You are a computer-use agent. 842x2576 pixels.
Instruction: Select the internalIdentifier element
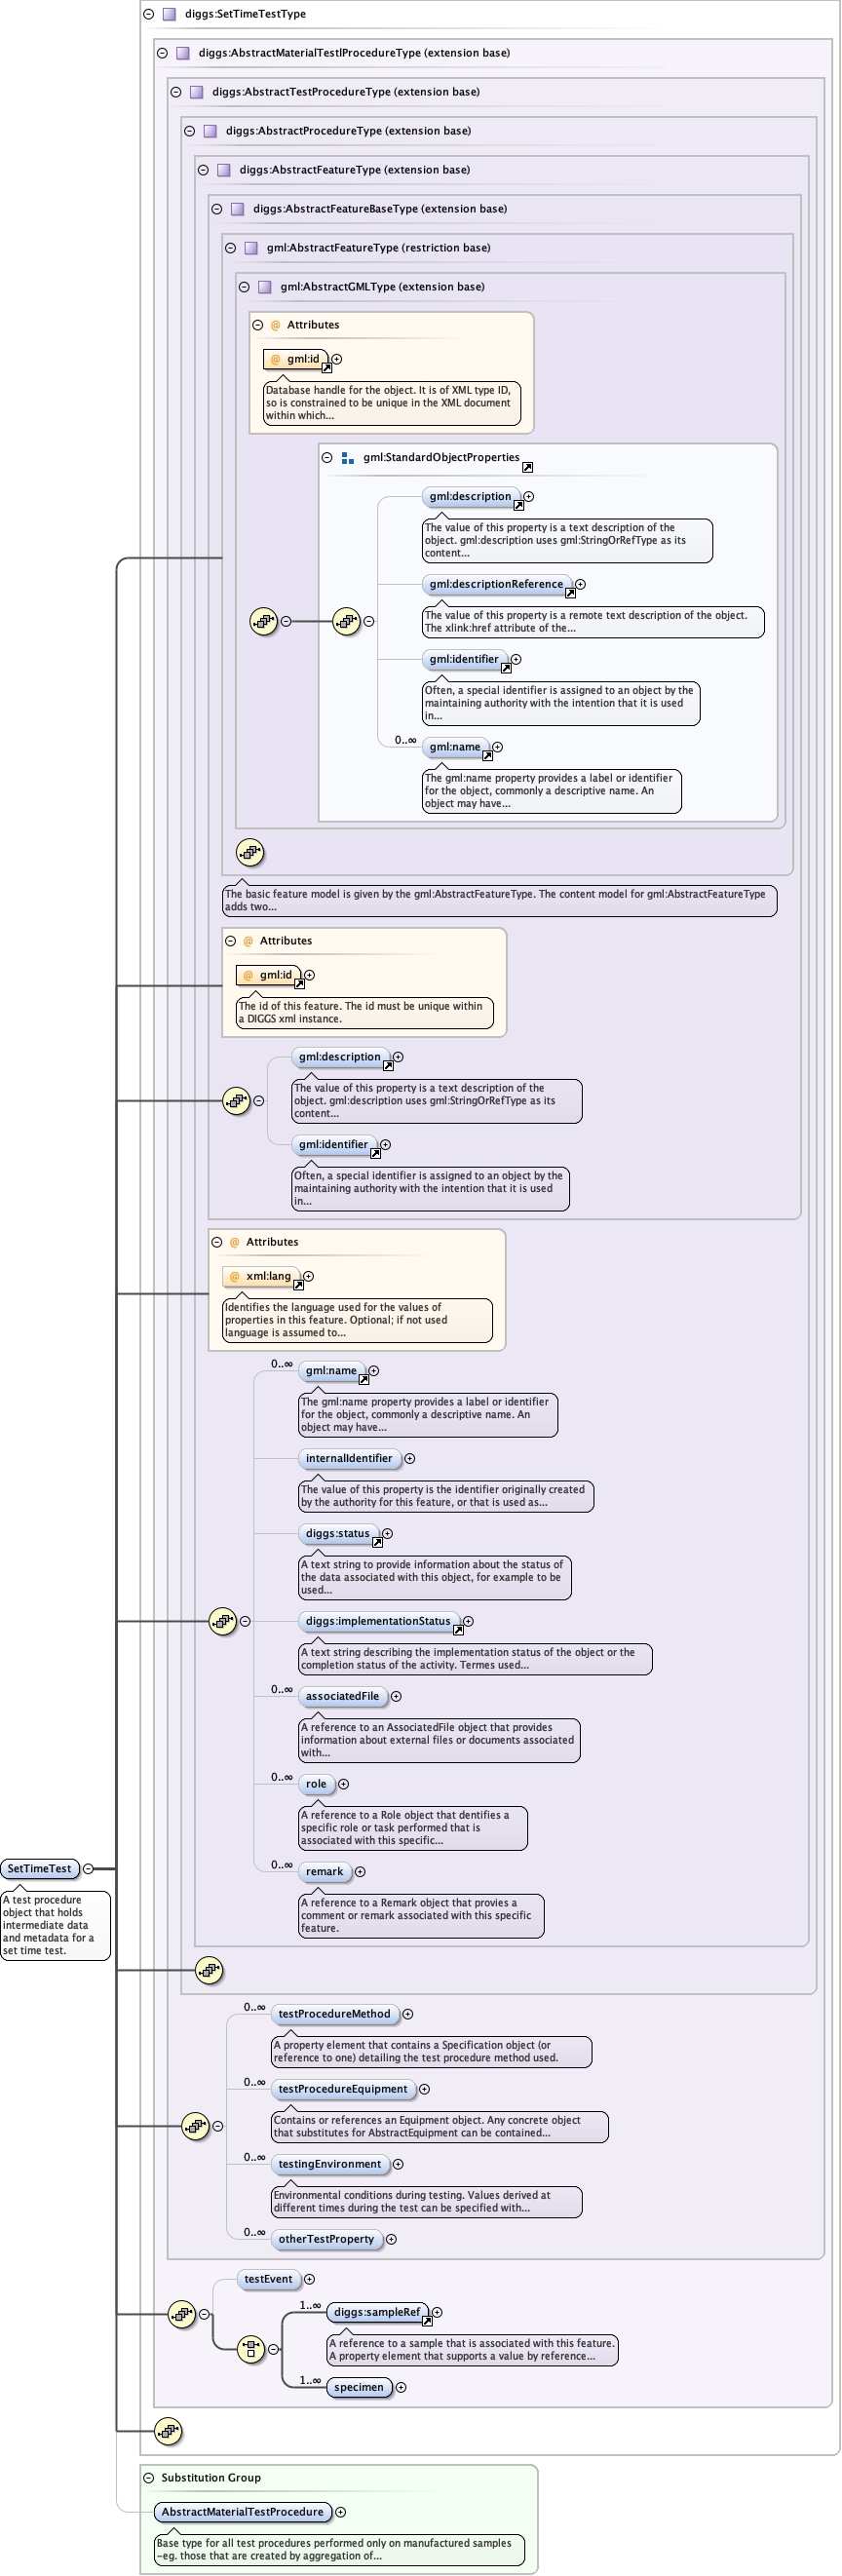[x=349, y=1458]
